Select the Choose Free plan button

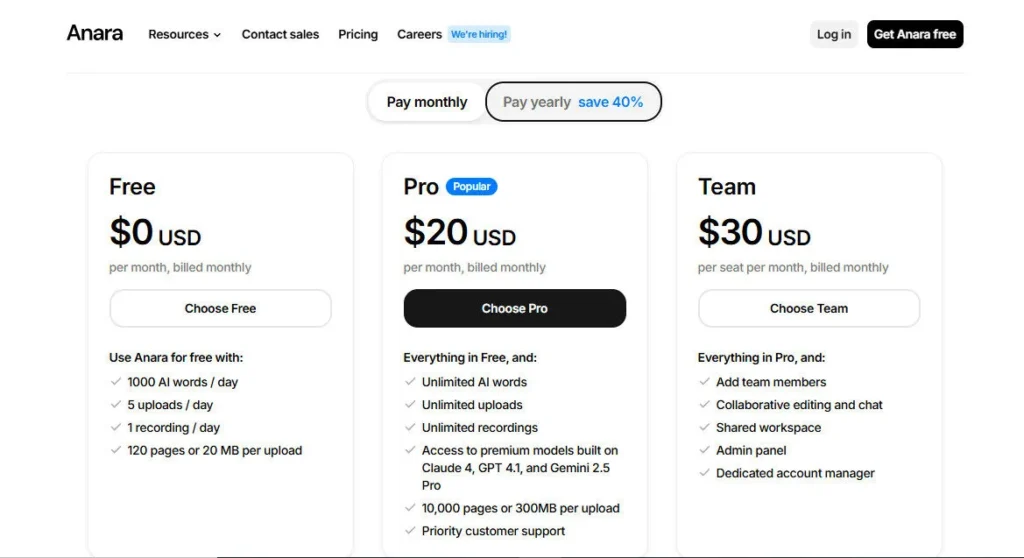point(220,308)
